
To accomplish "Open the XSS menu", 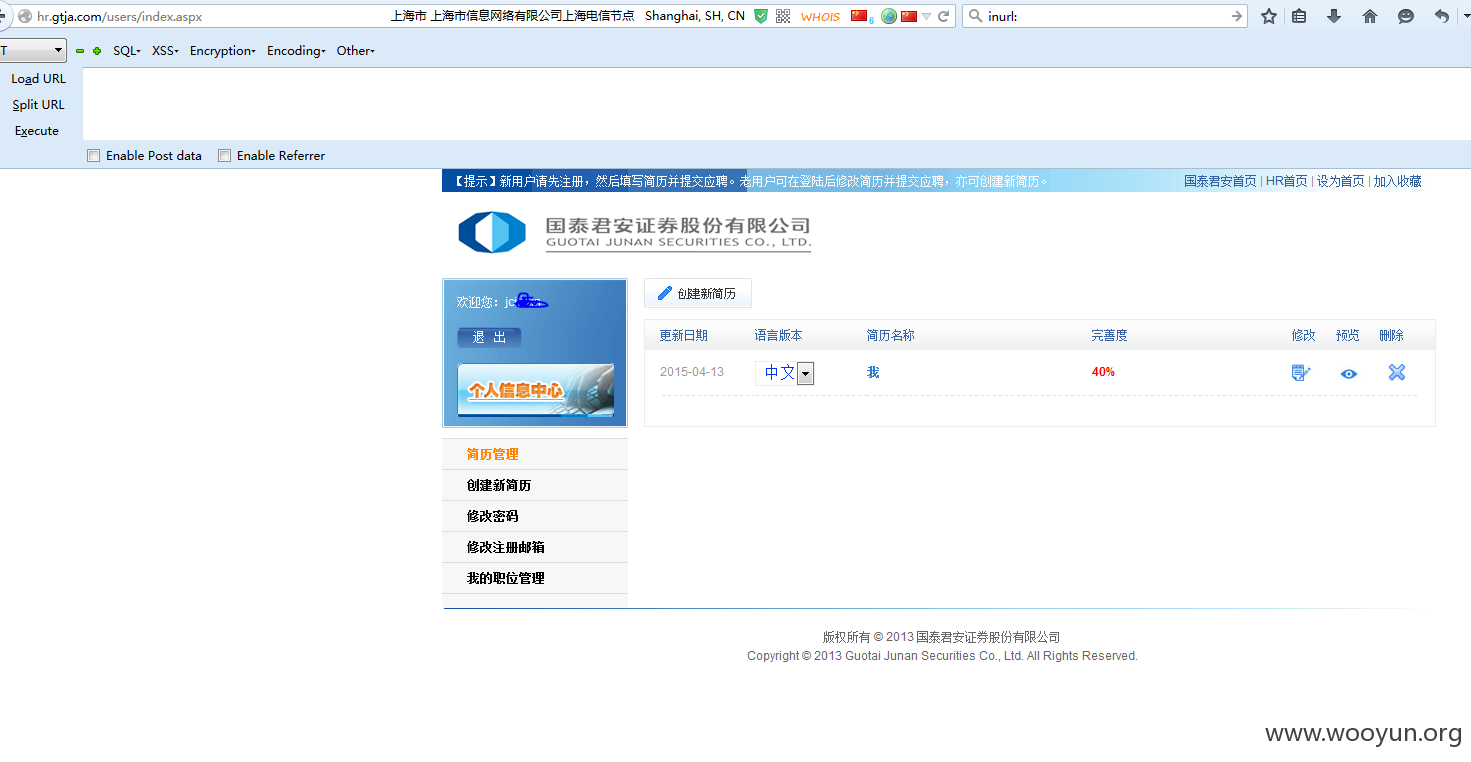I will (165, 50).
